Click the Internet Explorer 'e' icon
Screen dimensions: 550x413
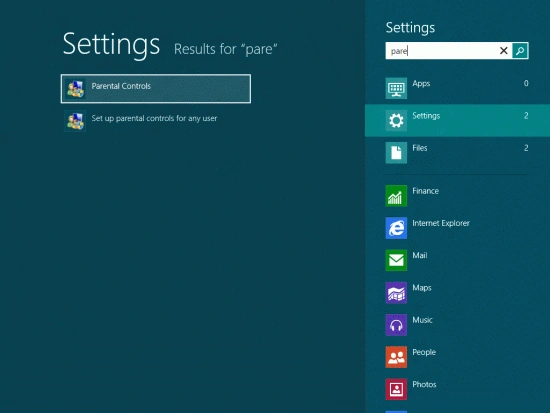[396, 228]
